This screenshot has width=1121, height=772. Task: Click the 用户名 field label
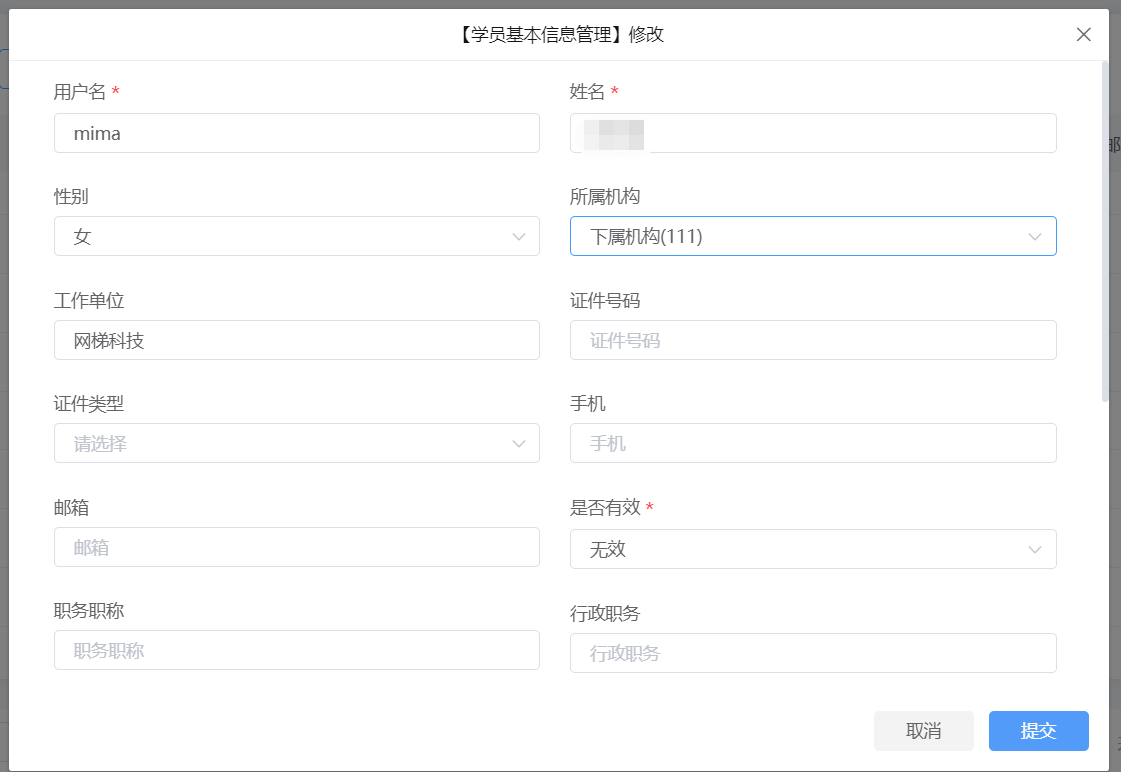click(79, 91)
